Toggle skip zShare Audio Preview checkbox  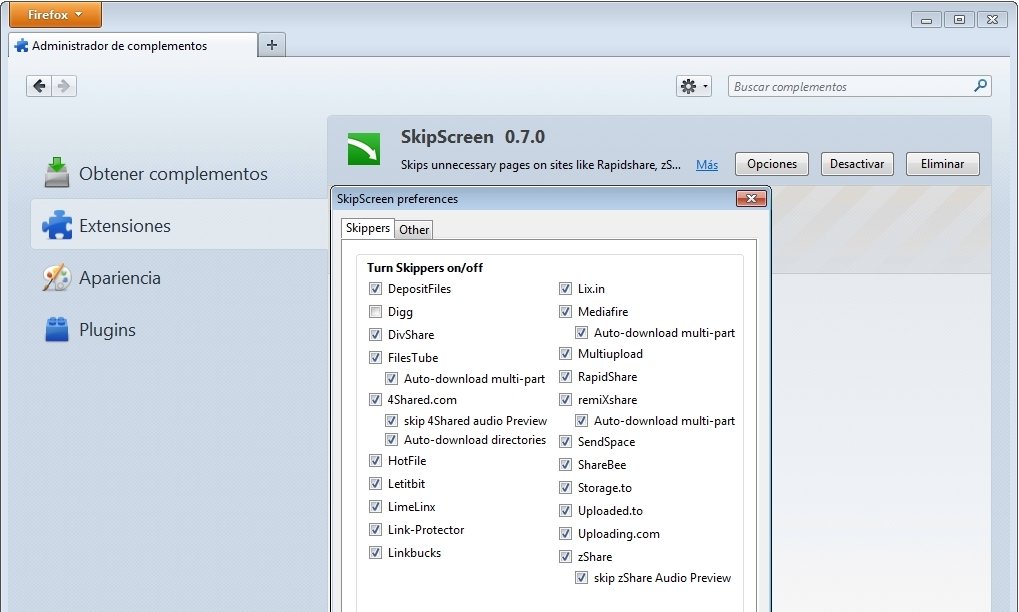pos(581,578)
